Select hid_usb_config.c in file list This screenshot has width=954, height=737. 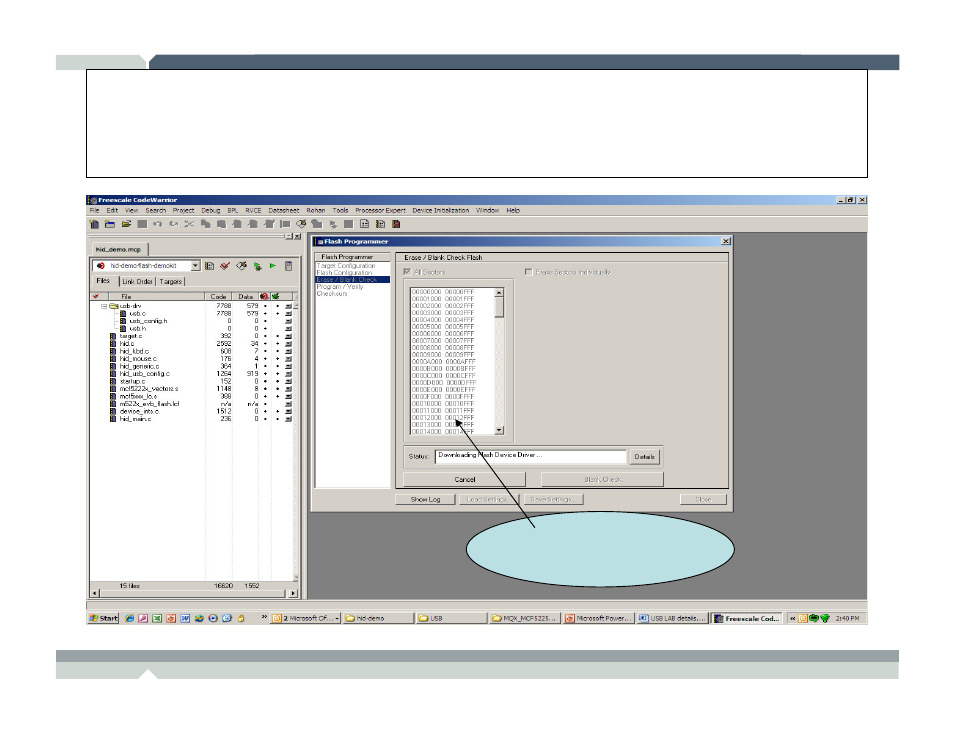click(x=145, y=374)
